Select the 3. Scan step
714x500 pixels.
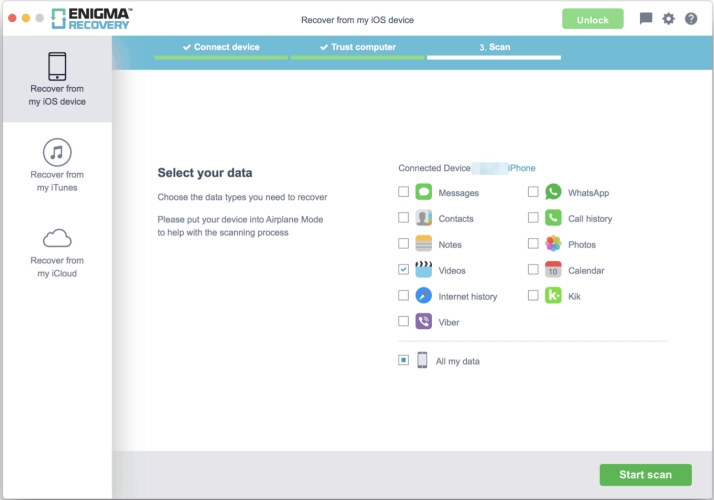click(494, 47)
